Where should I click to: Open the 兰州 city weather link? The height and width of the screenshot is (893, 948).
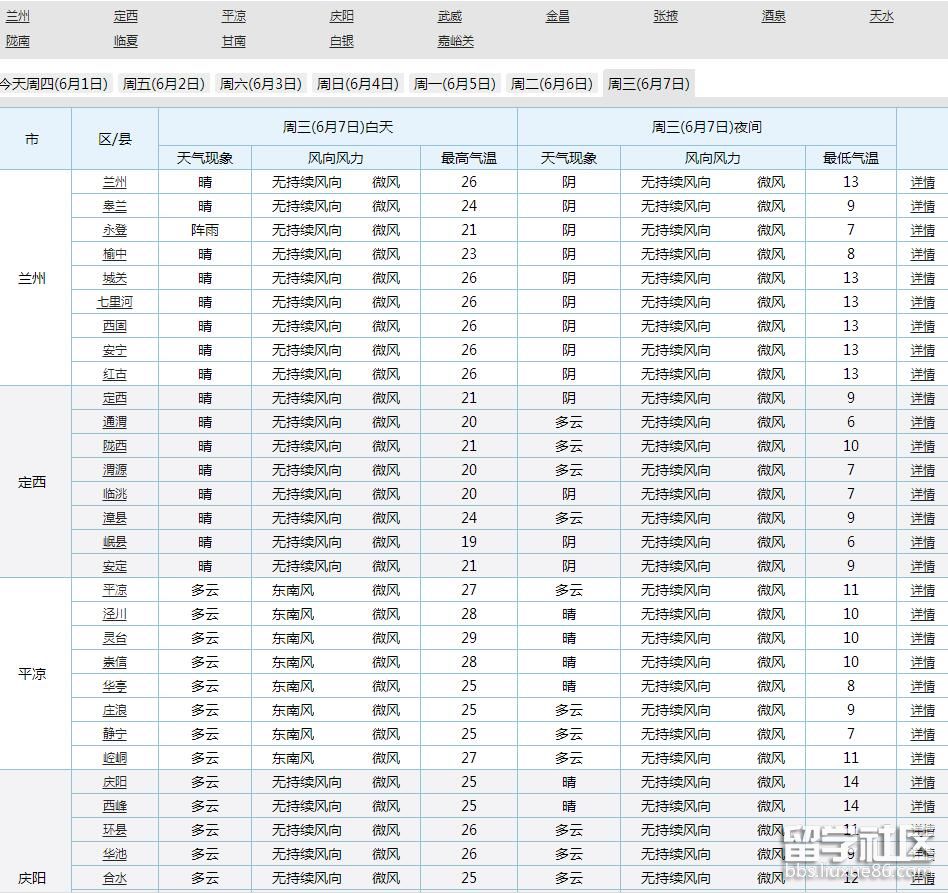point(17,16)
